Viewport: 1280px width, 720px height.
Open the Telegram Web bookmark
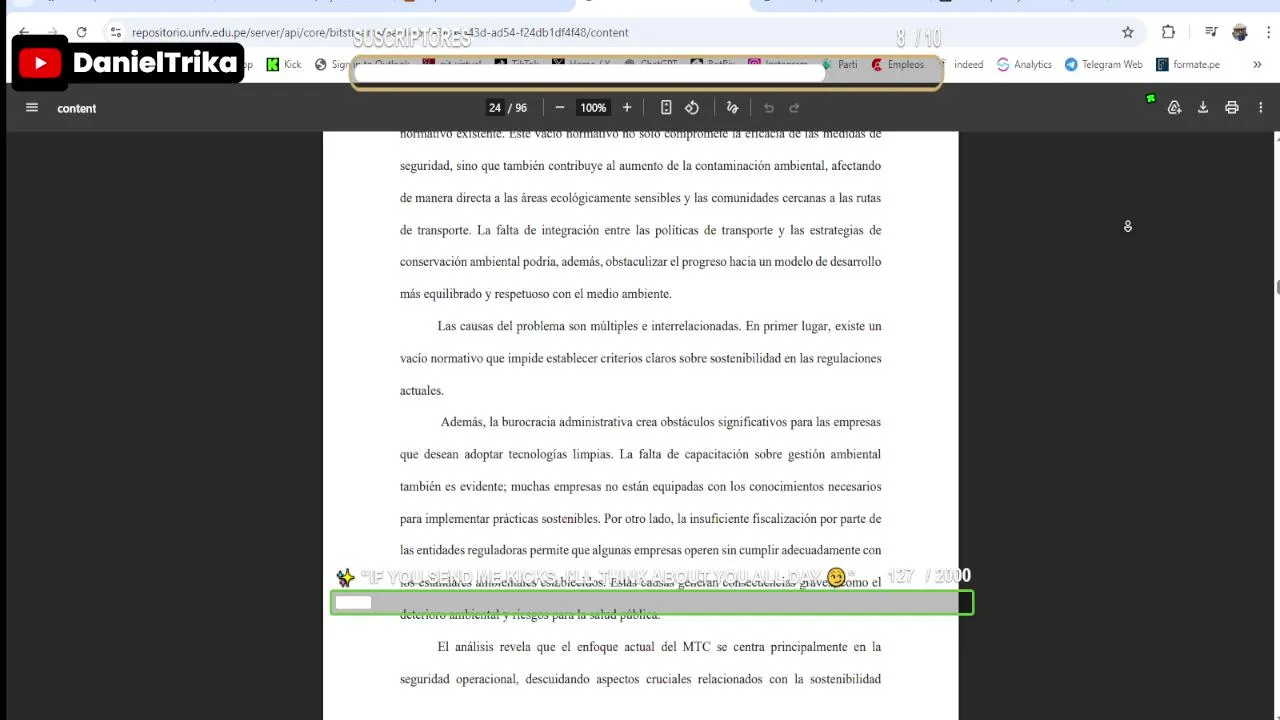click(x=1103, y=64)
